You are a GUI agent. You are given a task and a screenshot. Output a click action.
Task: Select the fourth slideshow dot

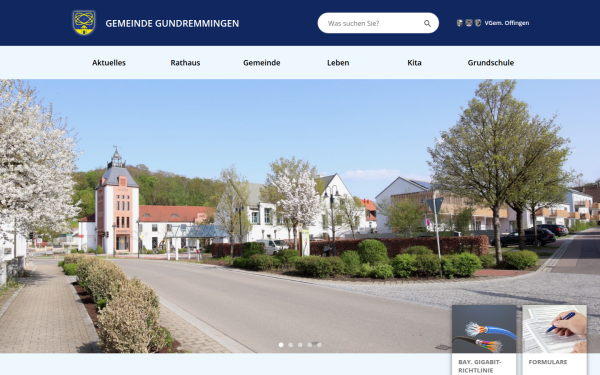(310, 345)
